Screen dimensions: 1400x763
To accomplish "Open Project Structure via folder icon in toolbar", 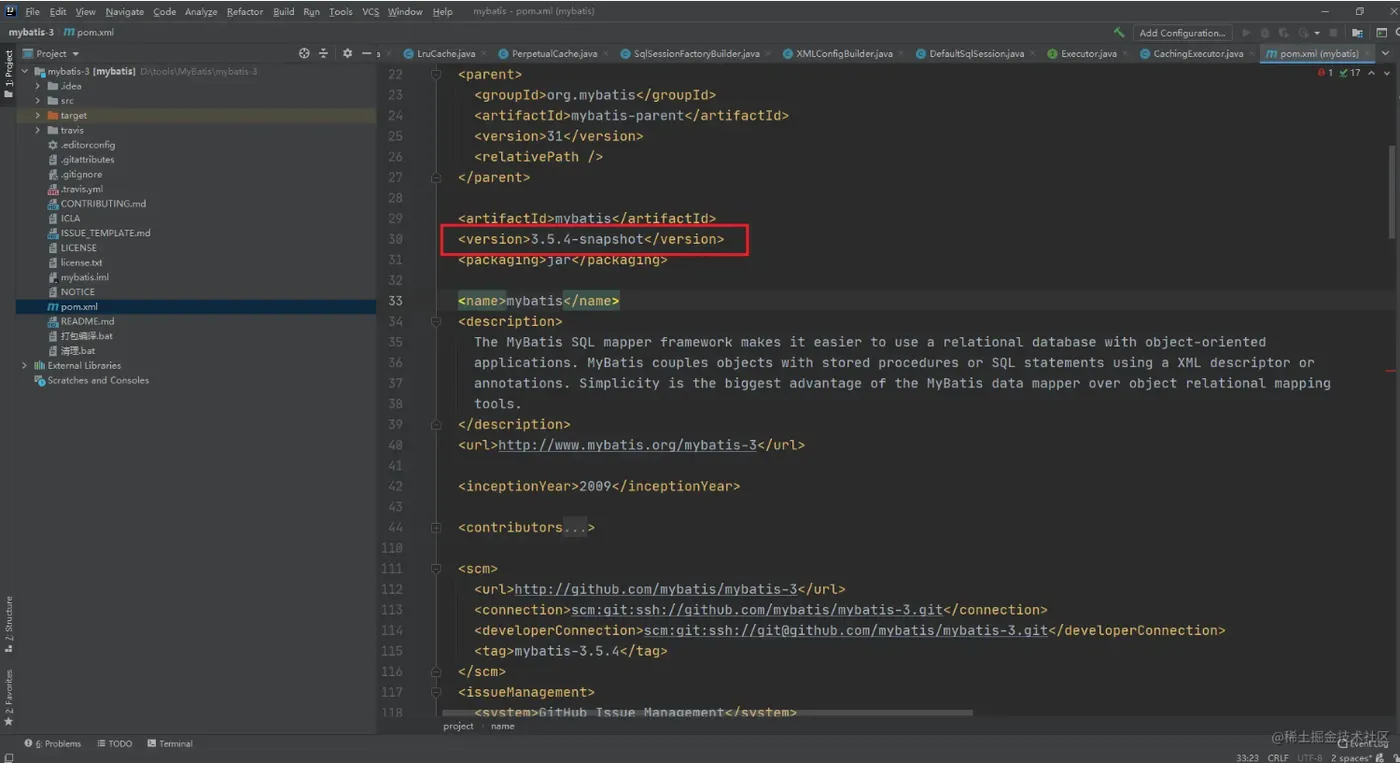I will (1357, 33).
